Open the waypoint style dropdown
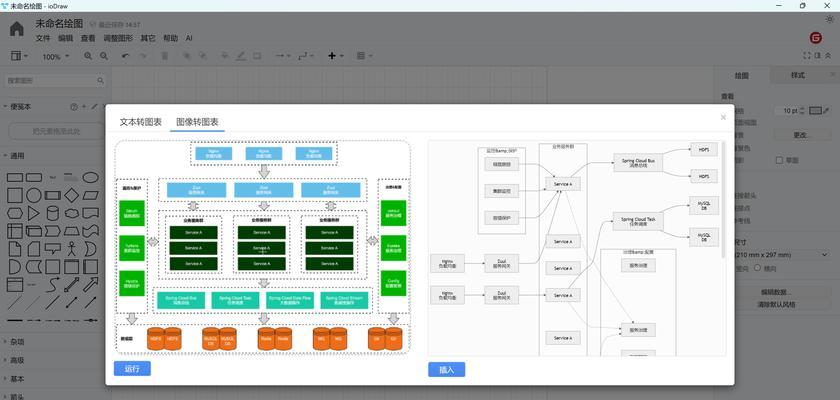Image resolution: width=840 pixels, height=400 pixels. [306, 56]
